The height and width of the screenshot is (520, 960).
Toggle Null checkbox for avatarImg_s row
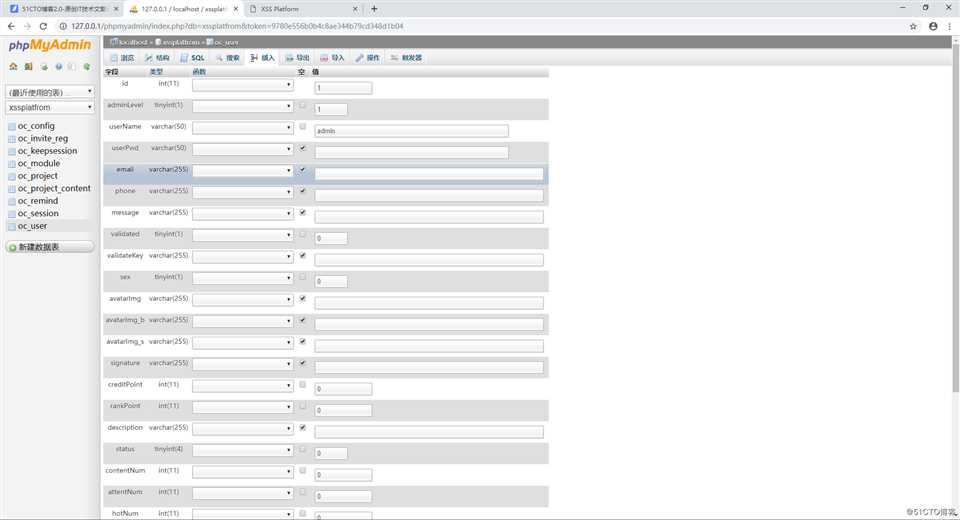302,342
